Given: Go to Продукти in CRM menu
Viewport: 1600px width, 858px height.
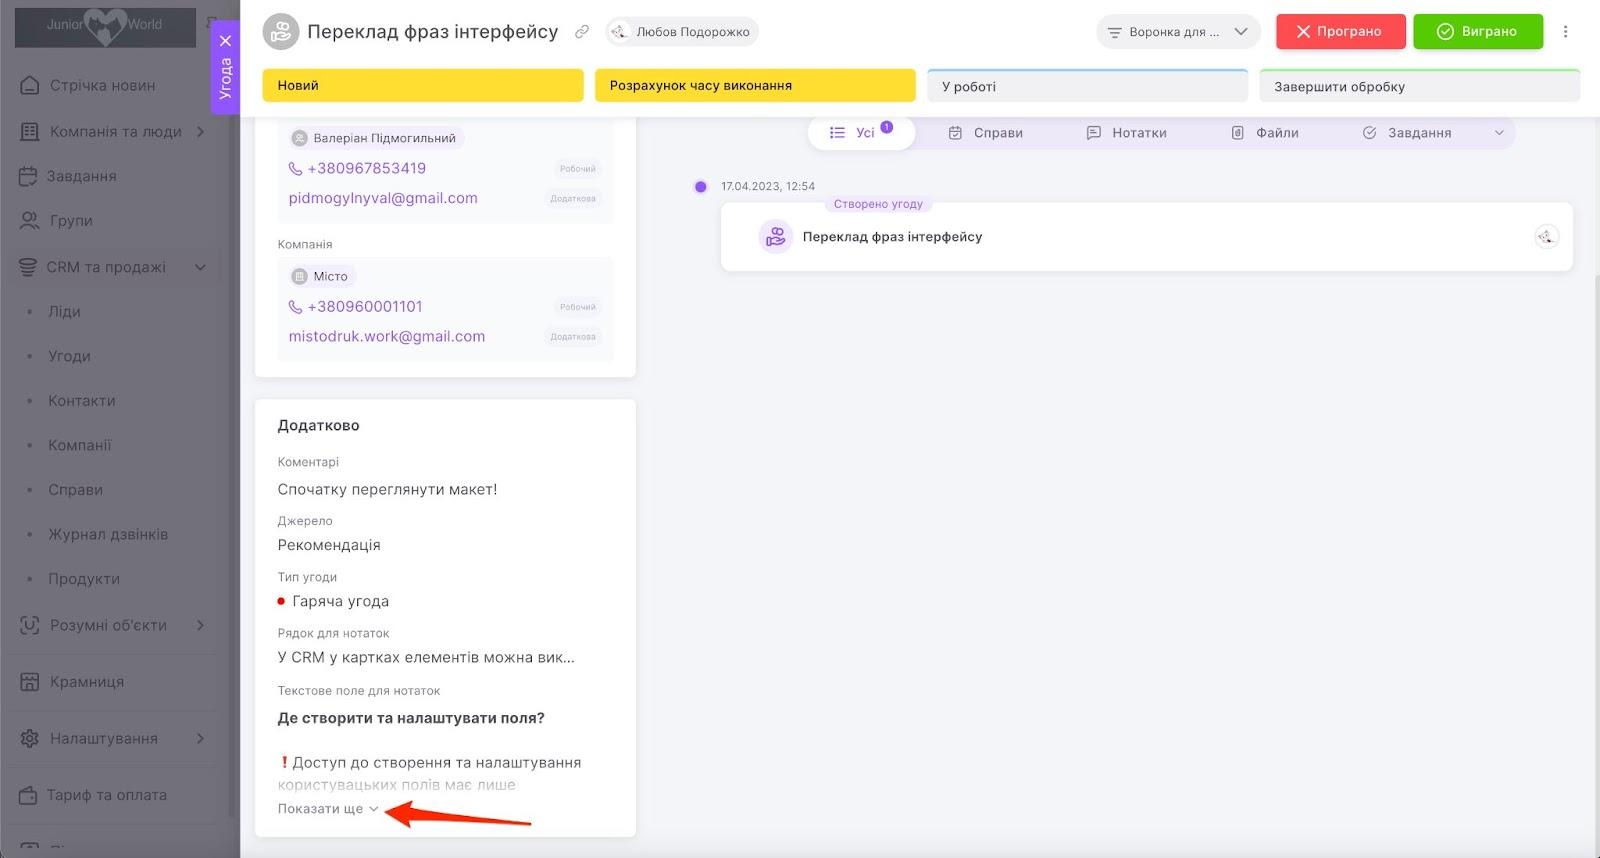Looking at the screenshot, I should click(x=84, y=579).
